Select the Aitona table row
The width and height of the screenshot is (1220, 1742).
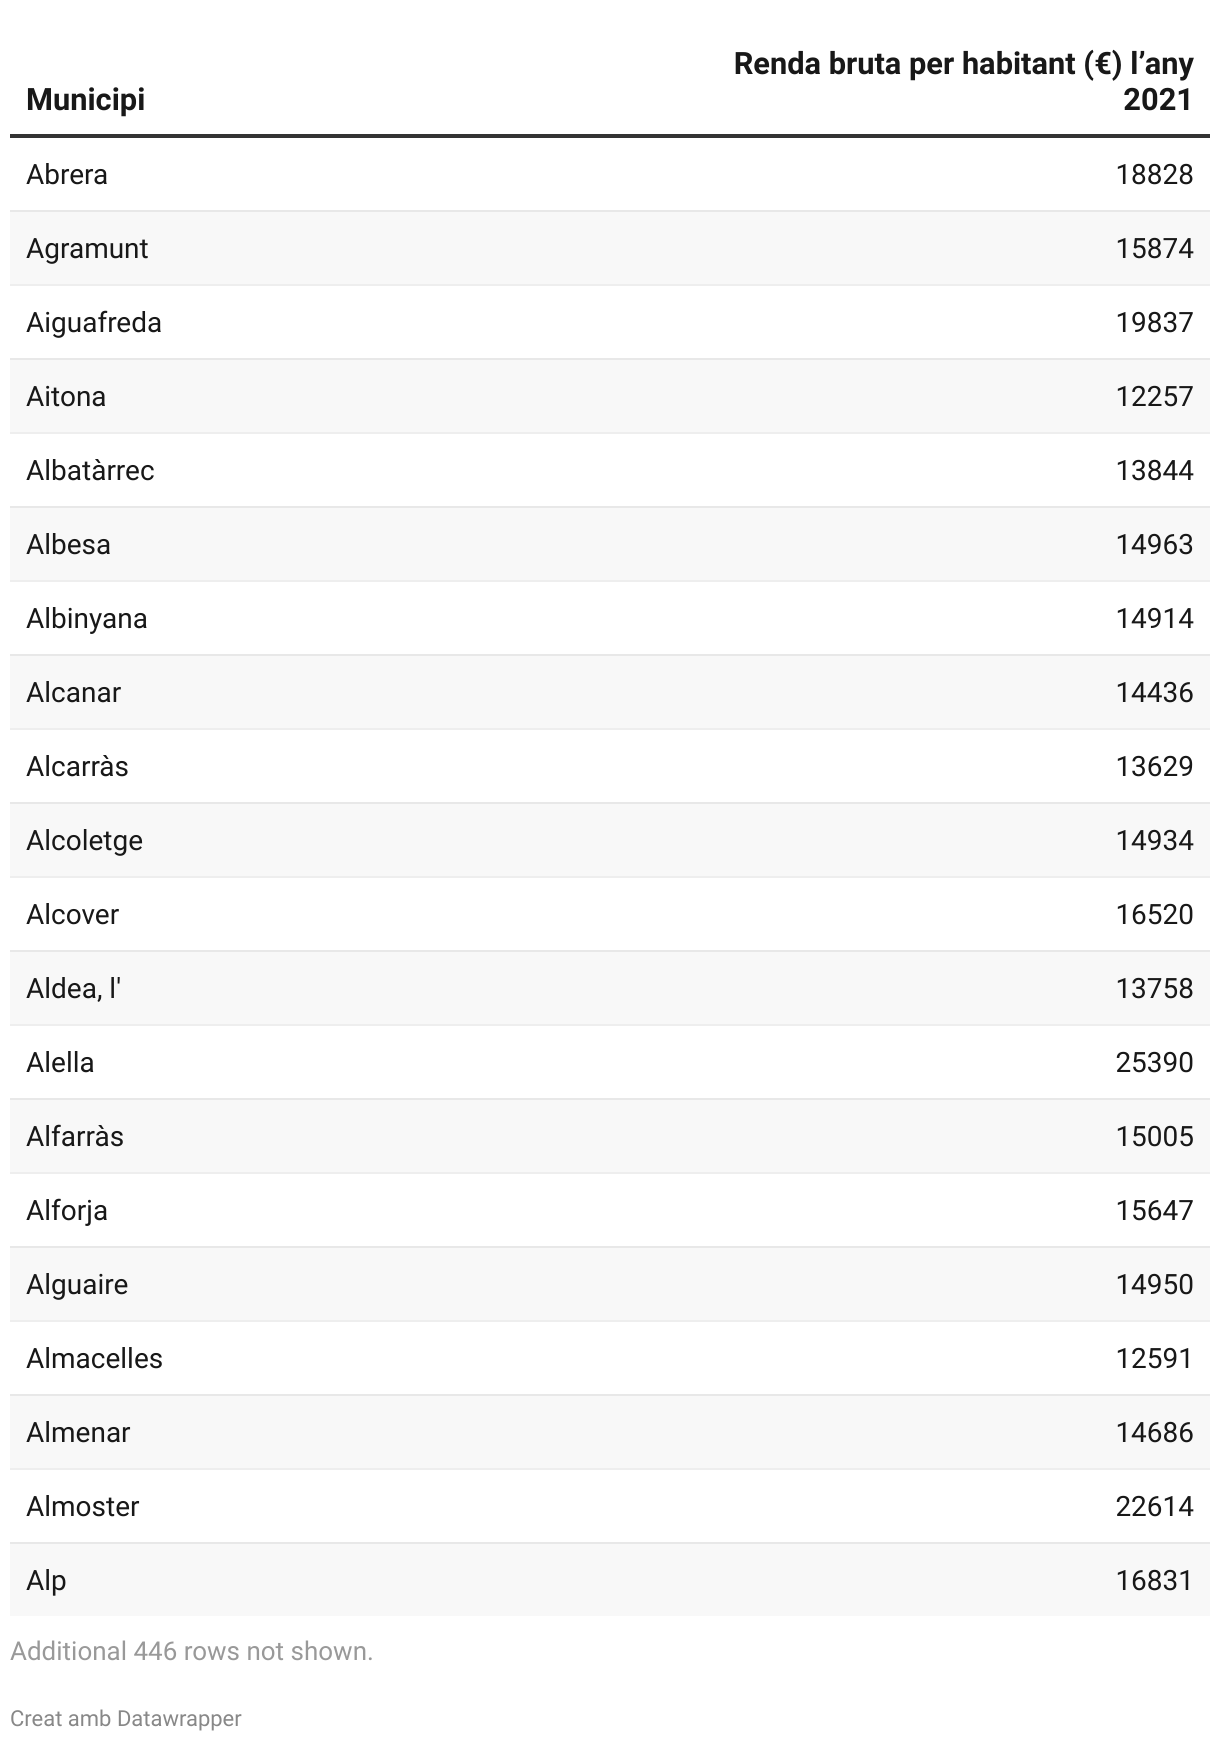click(x=610, y=396)
